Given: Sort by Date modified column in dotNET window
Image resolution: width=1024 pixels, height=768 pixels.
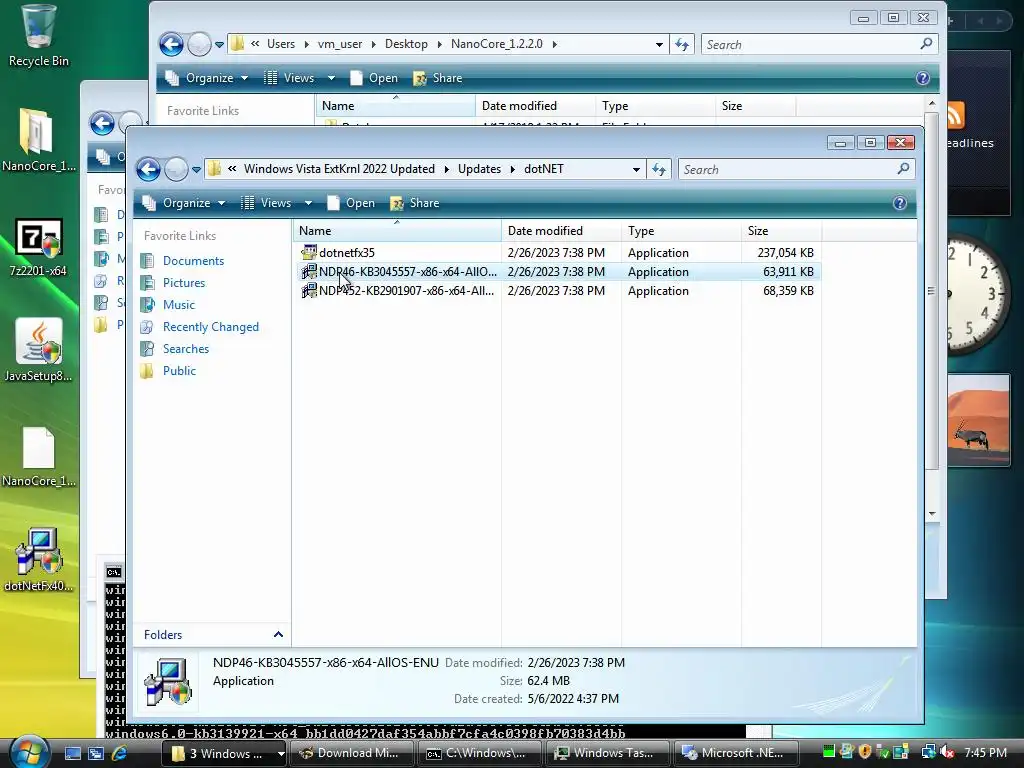Looking at the screenshot, I should pos(561,231).
